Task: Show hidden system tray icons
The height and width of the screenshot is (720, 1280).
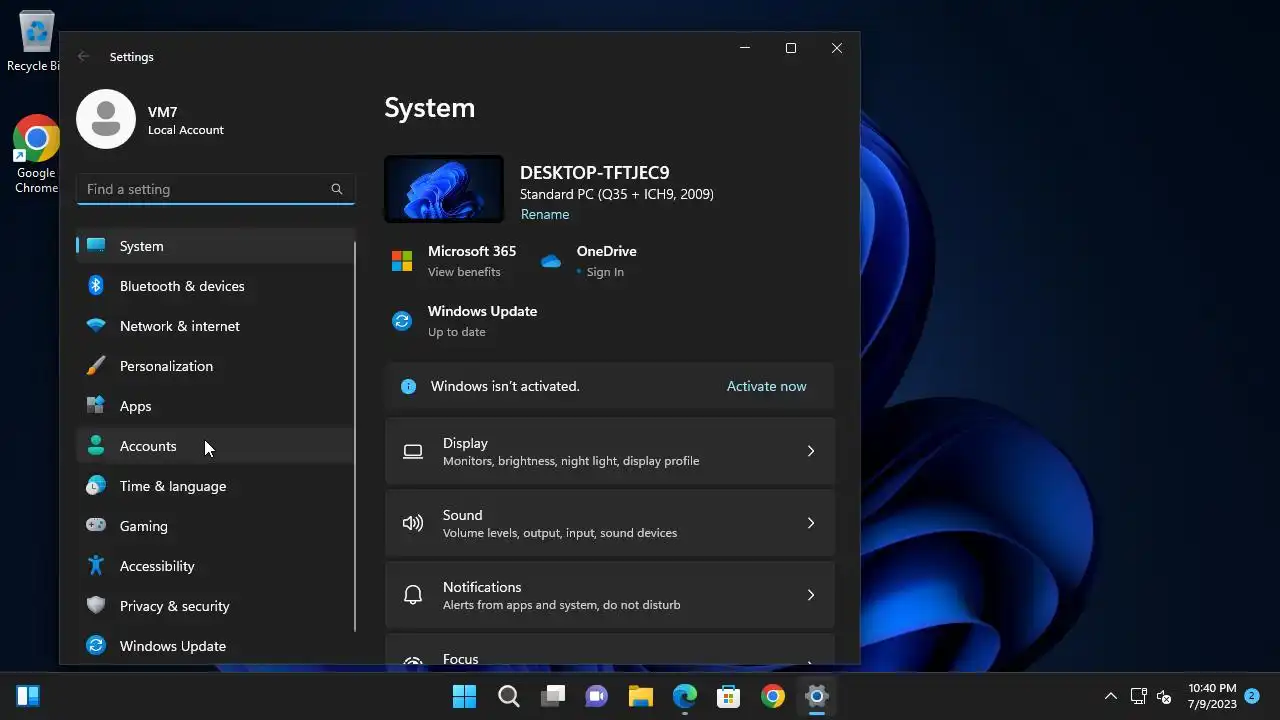Action: point(1110,696)
